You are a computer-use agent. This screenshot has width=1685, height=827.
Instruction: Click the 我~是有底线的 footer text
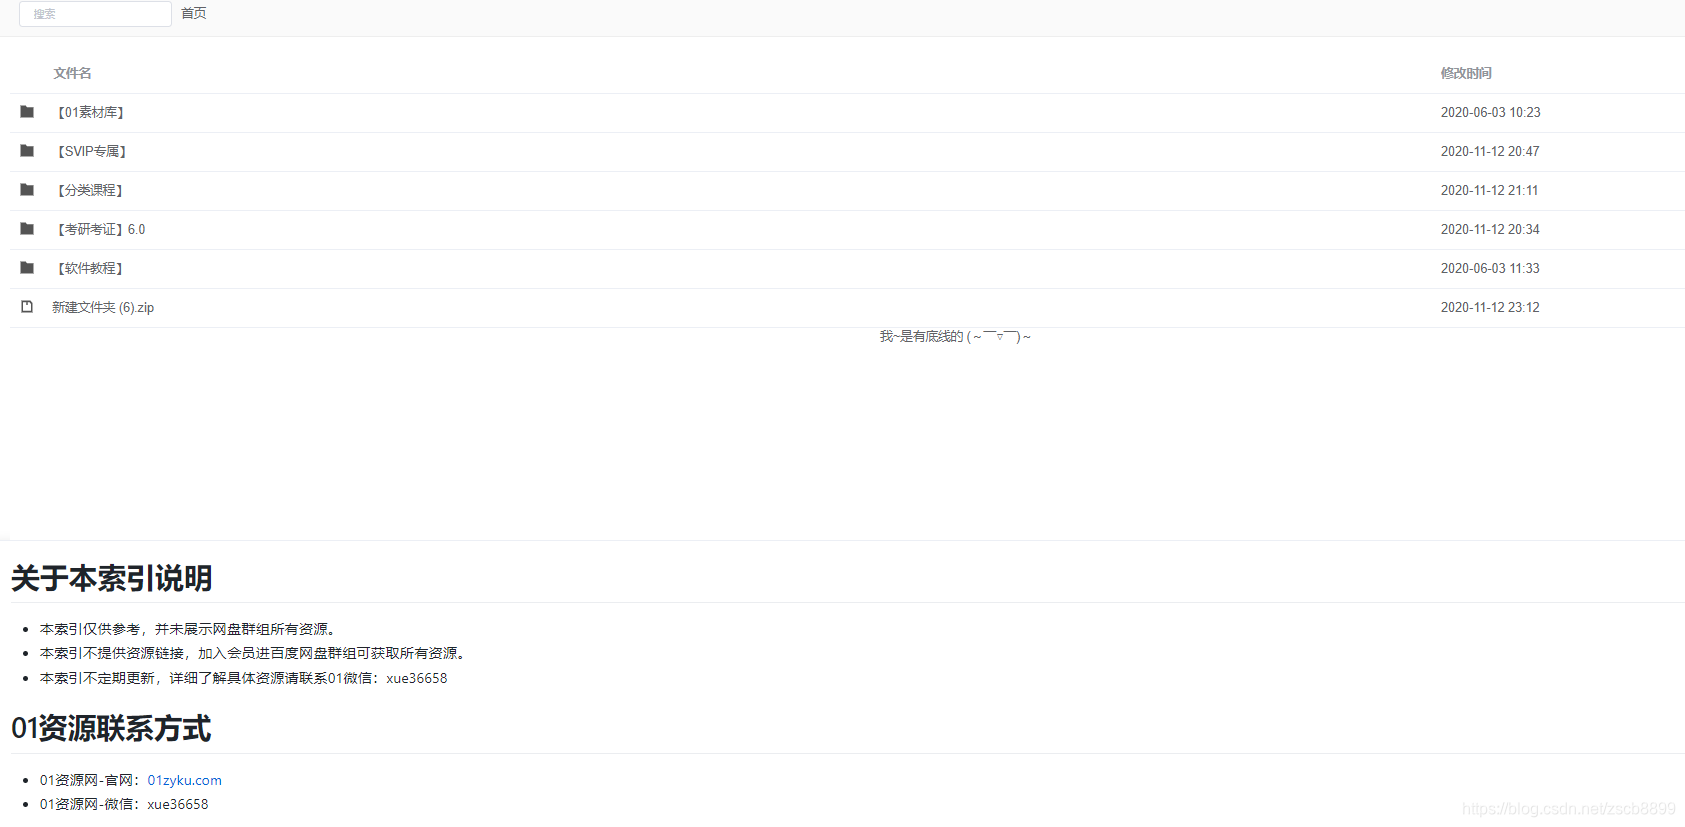955,336
